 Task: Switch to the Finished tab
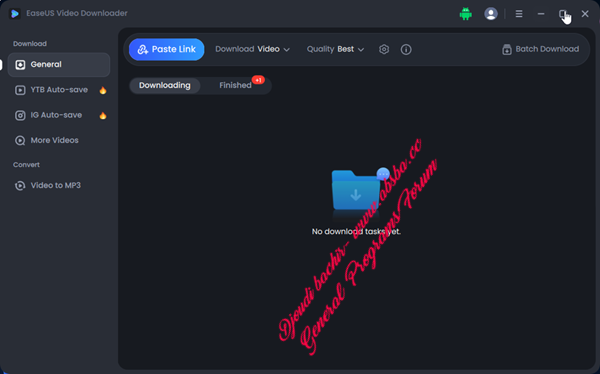(235, 85)
